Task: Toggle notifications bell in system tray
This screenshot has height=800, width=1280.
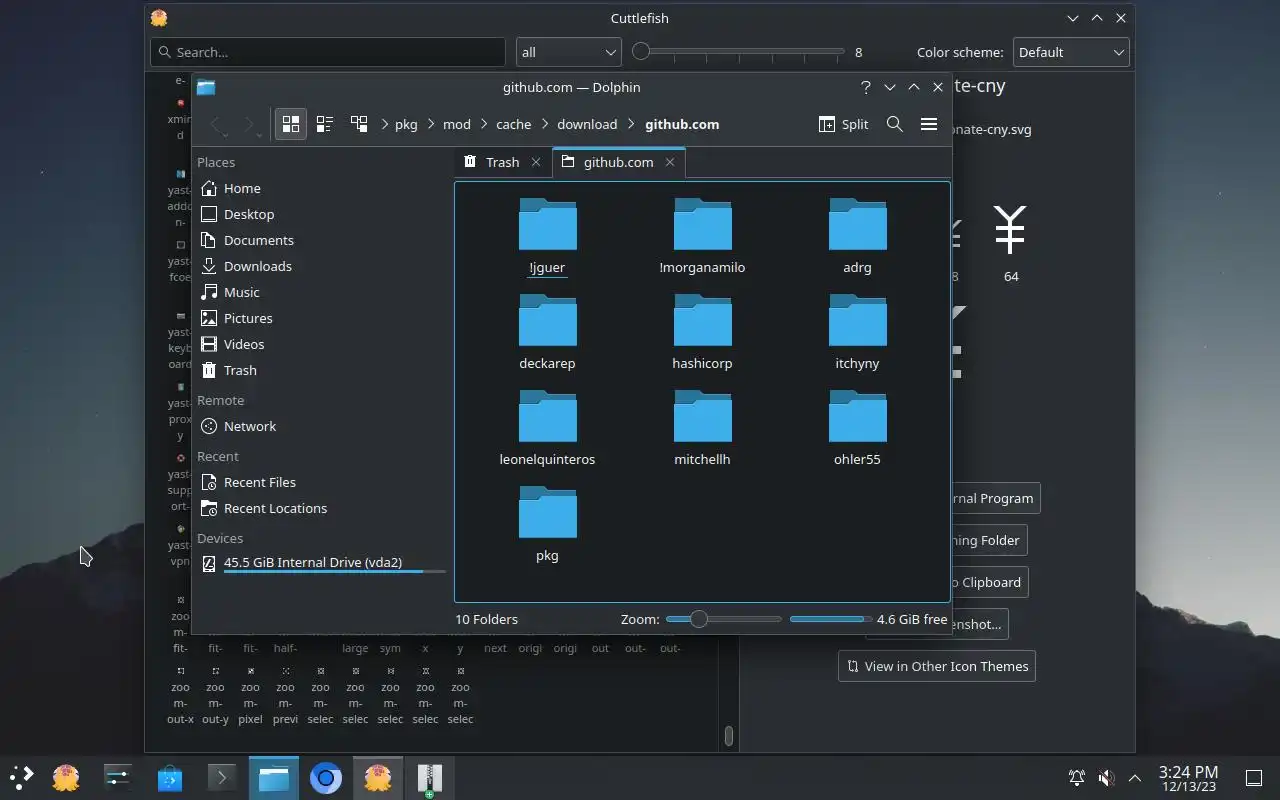Action: [1077, 778]
